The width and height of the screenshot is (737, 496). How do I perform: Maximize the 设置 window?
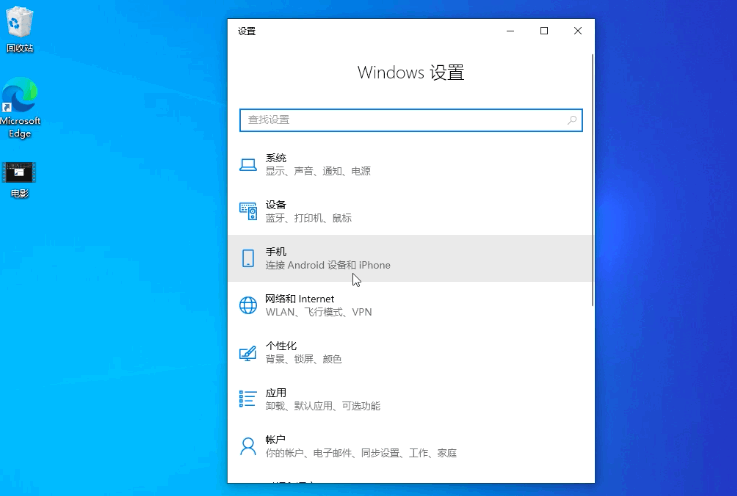tap(544, 31)
